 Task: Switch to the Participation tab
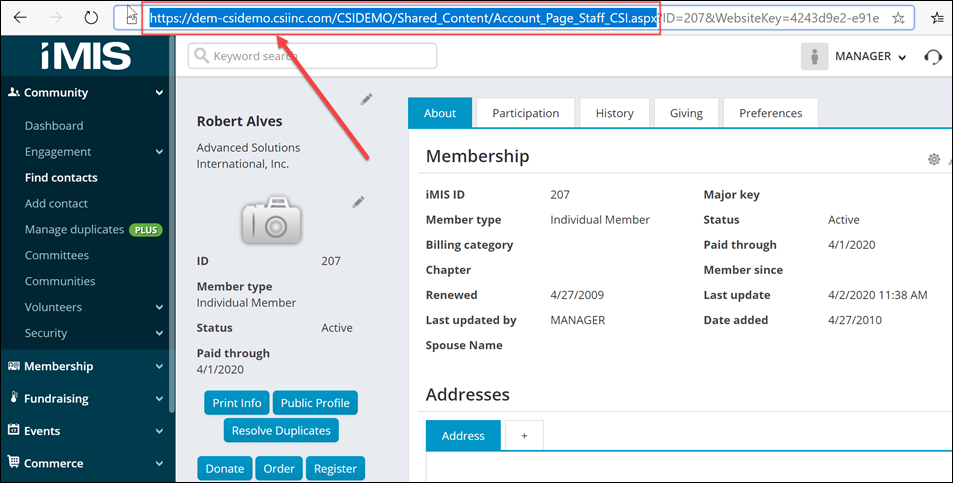point(525,113)
